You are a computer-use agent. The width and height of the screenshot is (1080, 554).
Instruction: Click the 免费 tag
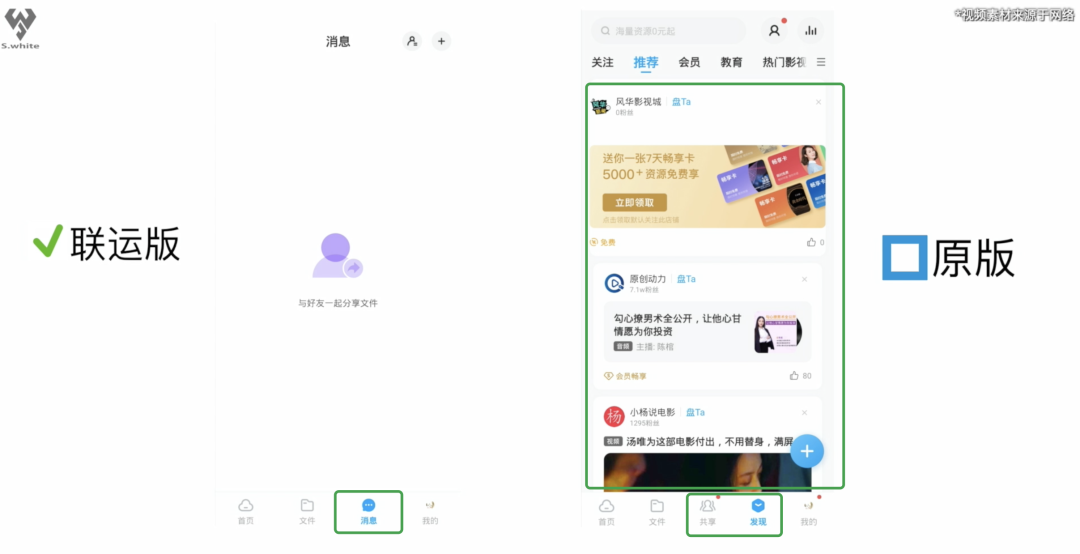603,243
